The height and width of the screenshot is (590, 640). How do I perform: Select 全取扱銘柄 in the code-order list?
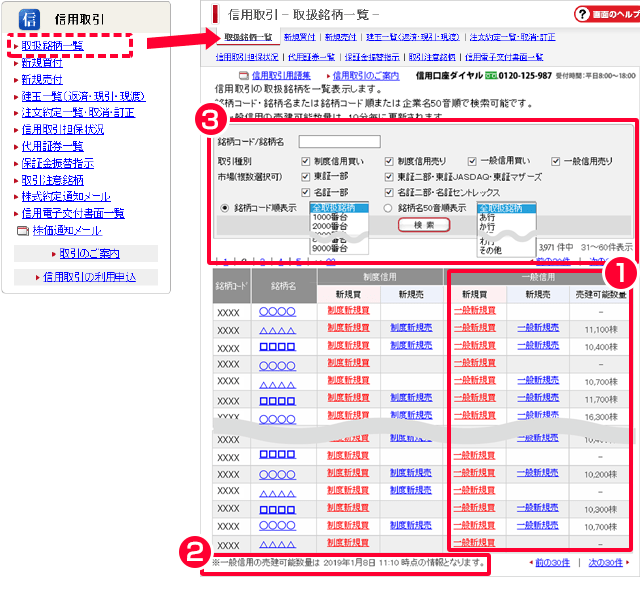(x=339, y=208)
